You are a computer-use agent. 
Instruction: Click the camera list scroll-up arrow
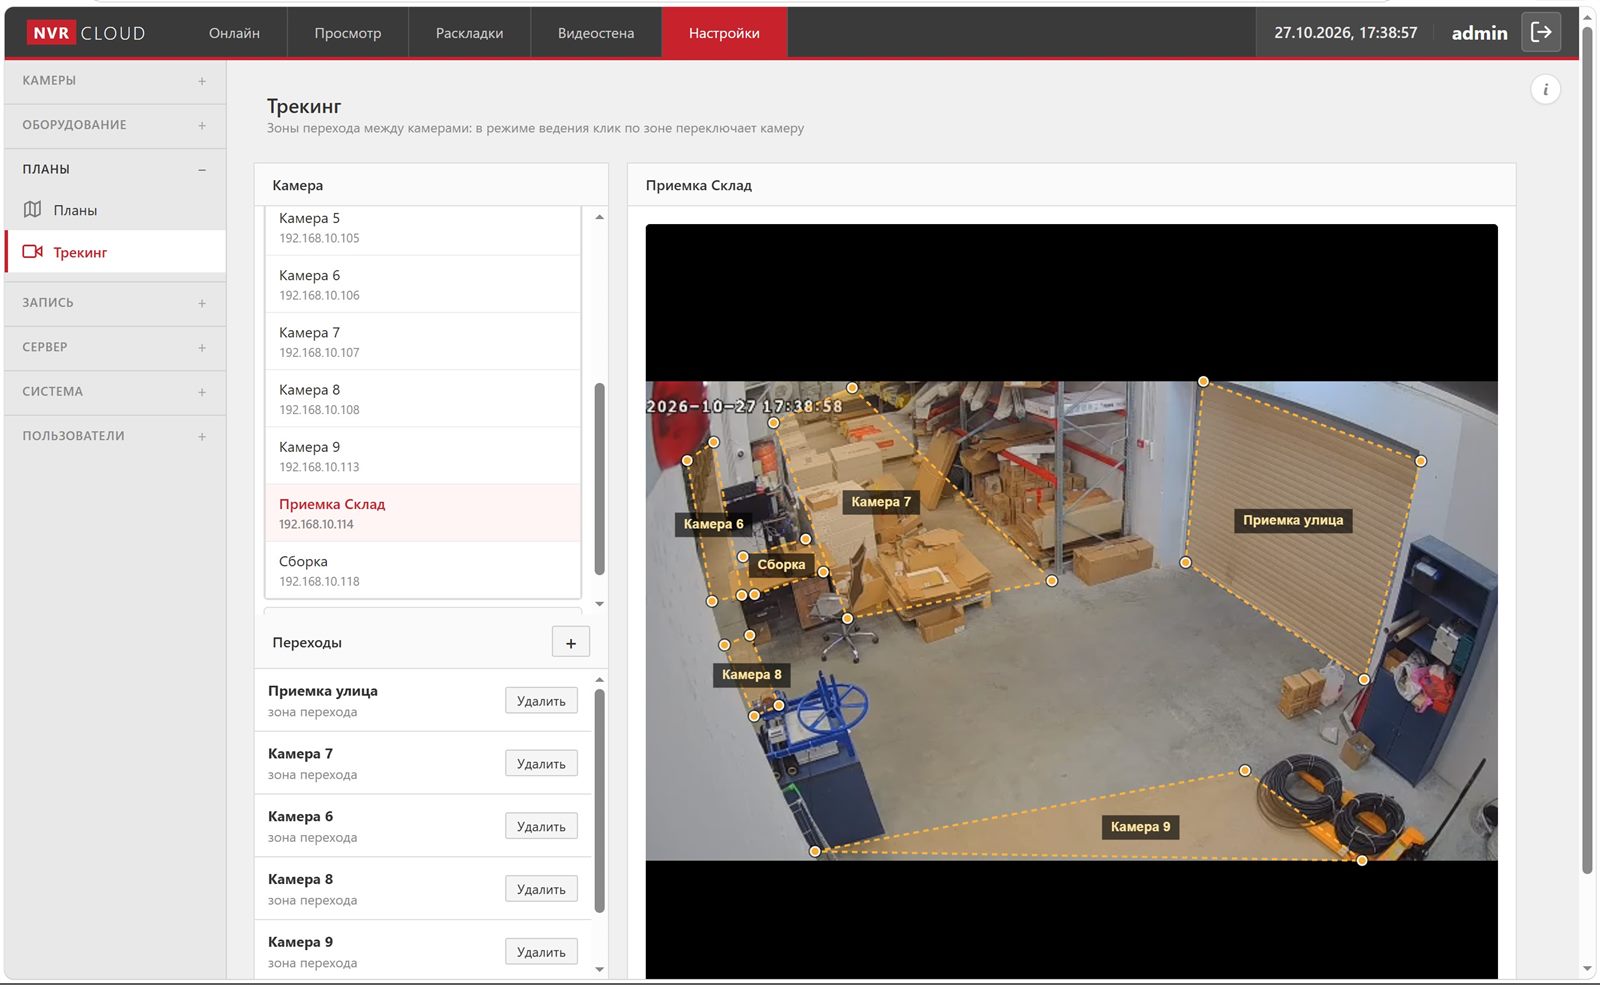coord(599,217)
